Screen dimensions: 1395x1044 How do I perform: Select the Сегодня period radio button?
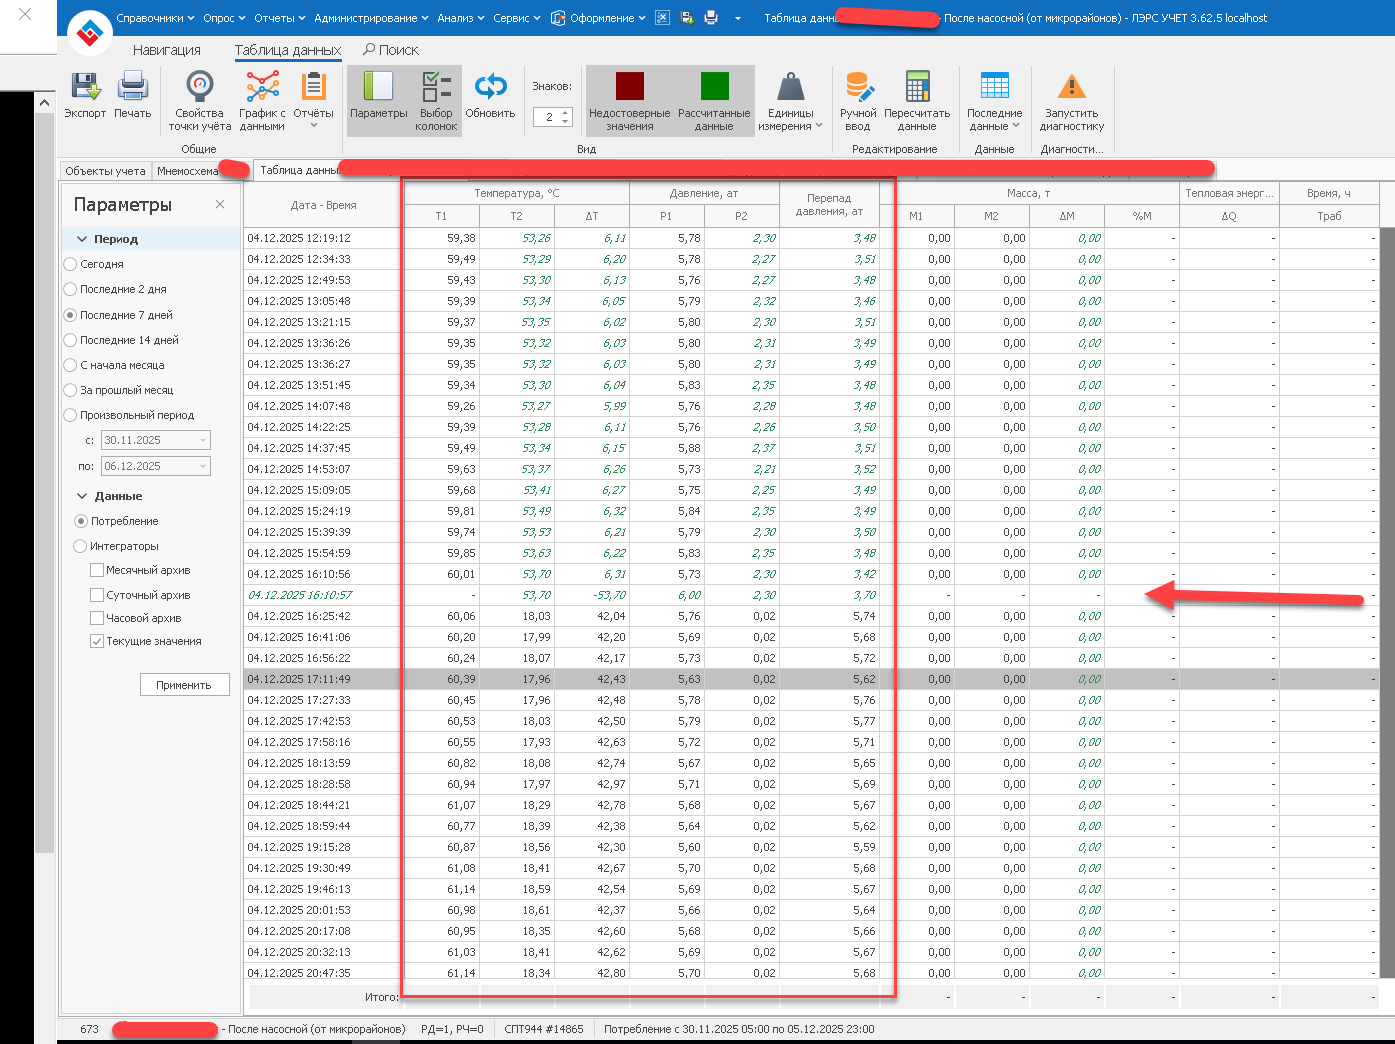71,264
